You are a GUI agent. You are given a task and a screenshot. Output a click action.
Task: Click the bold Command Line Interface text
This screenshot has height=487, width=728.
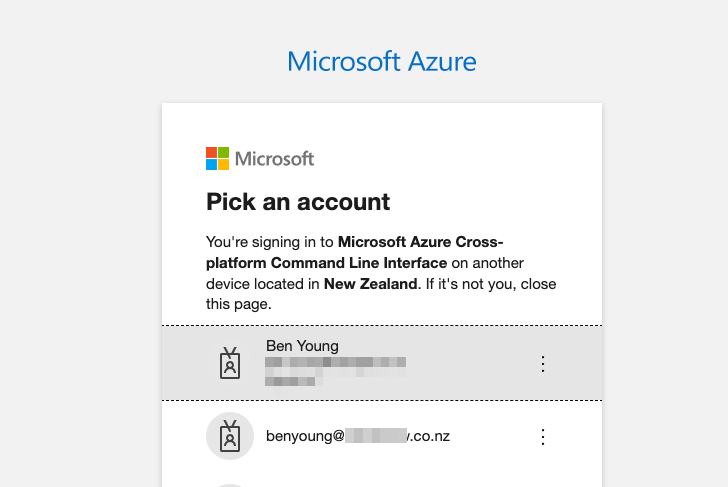(x=359, y=263)
